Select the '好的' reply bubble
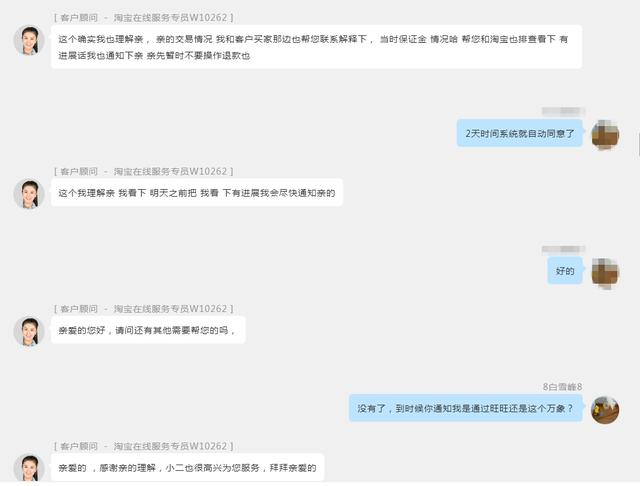Viewport: 640px width, 486px height. (565, 271)
